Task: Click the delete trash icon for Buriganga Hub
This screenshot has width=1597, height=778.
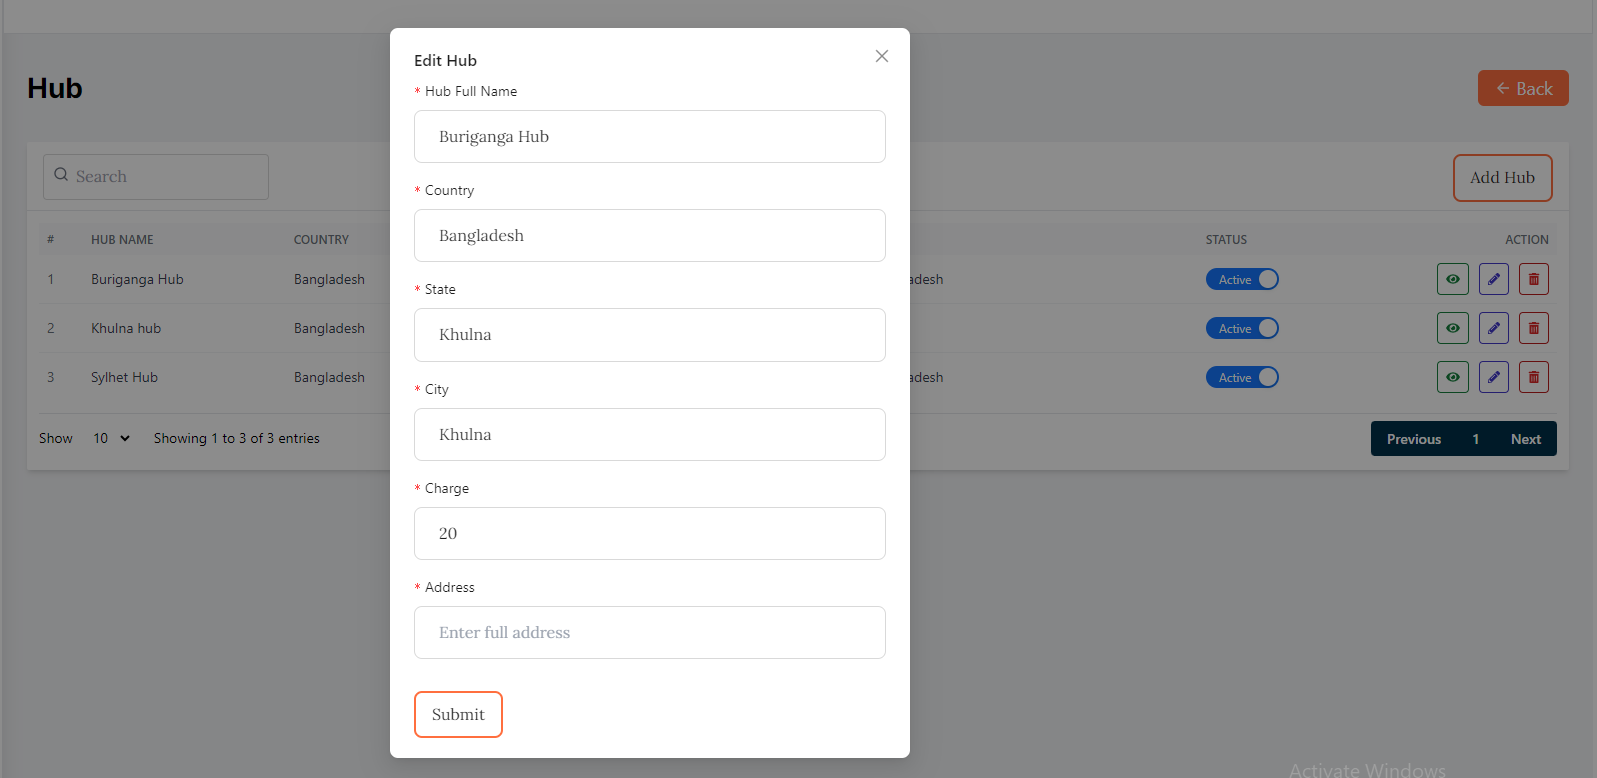Action: pos(1533,279)
